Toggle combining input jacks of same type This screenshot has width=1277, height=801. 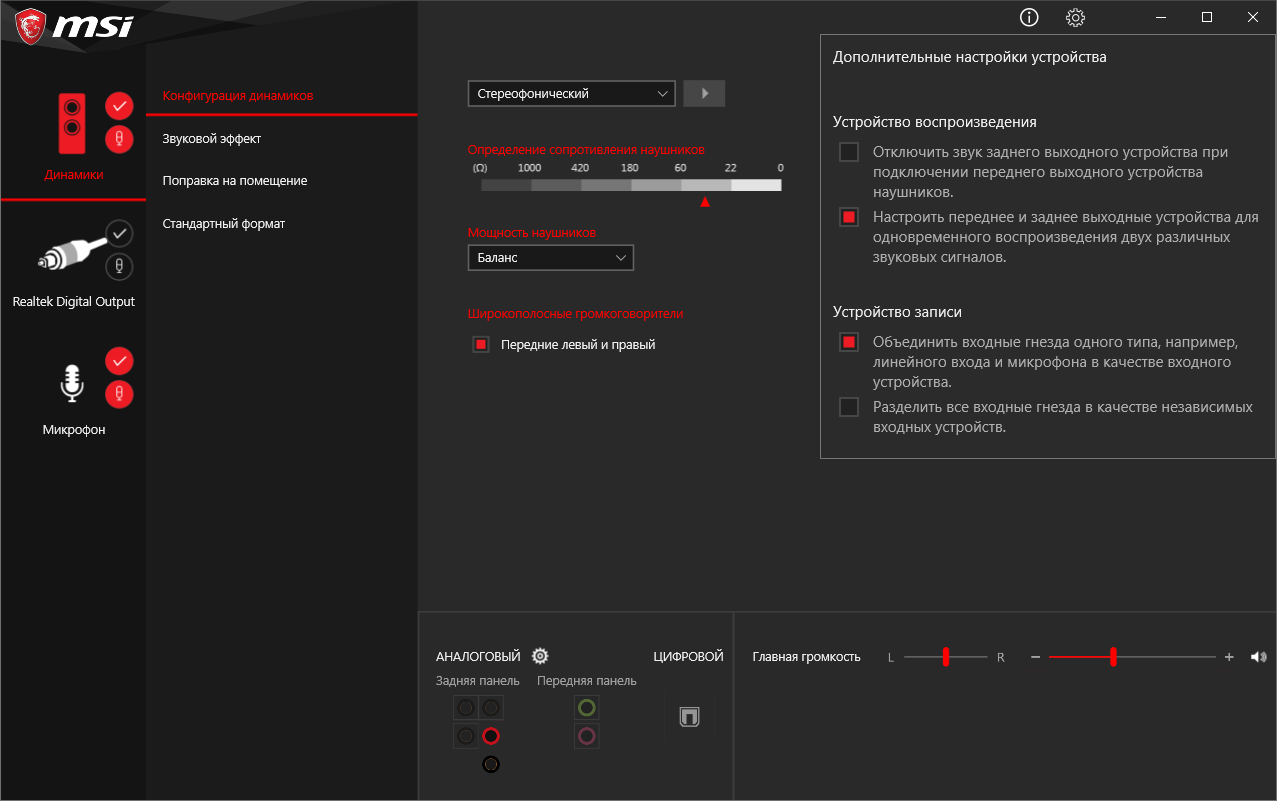tap(849, 342)
